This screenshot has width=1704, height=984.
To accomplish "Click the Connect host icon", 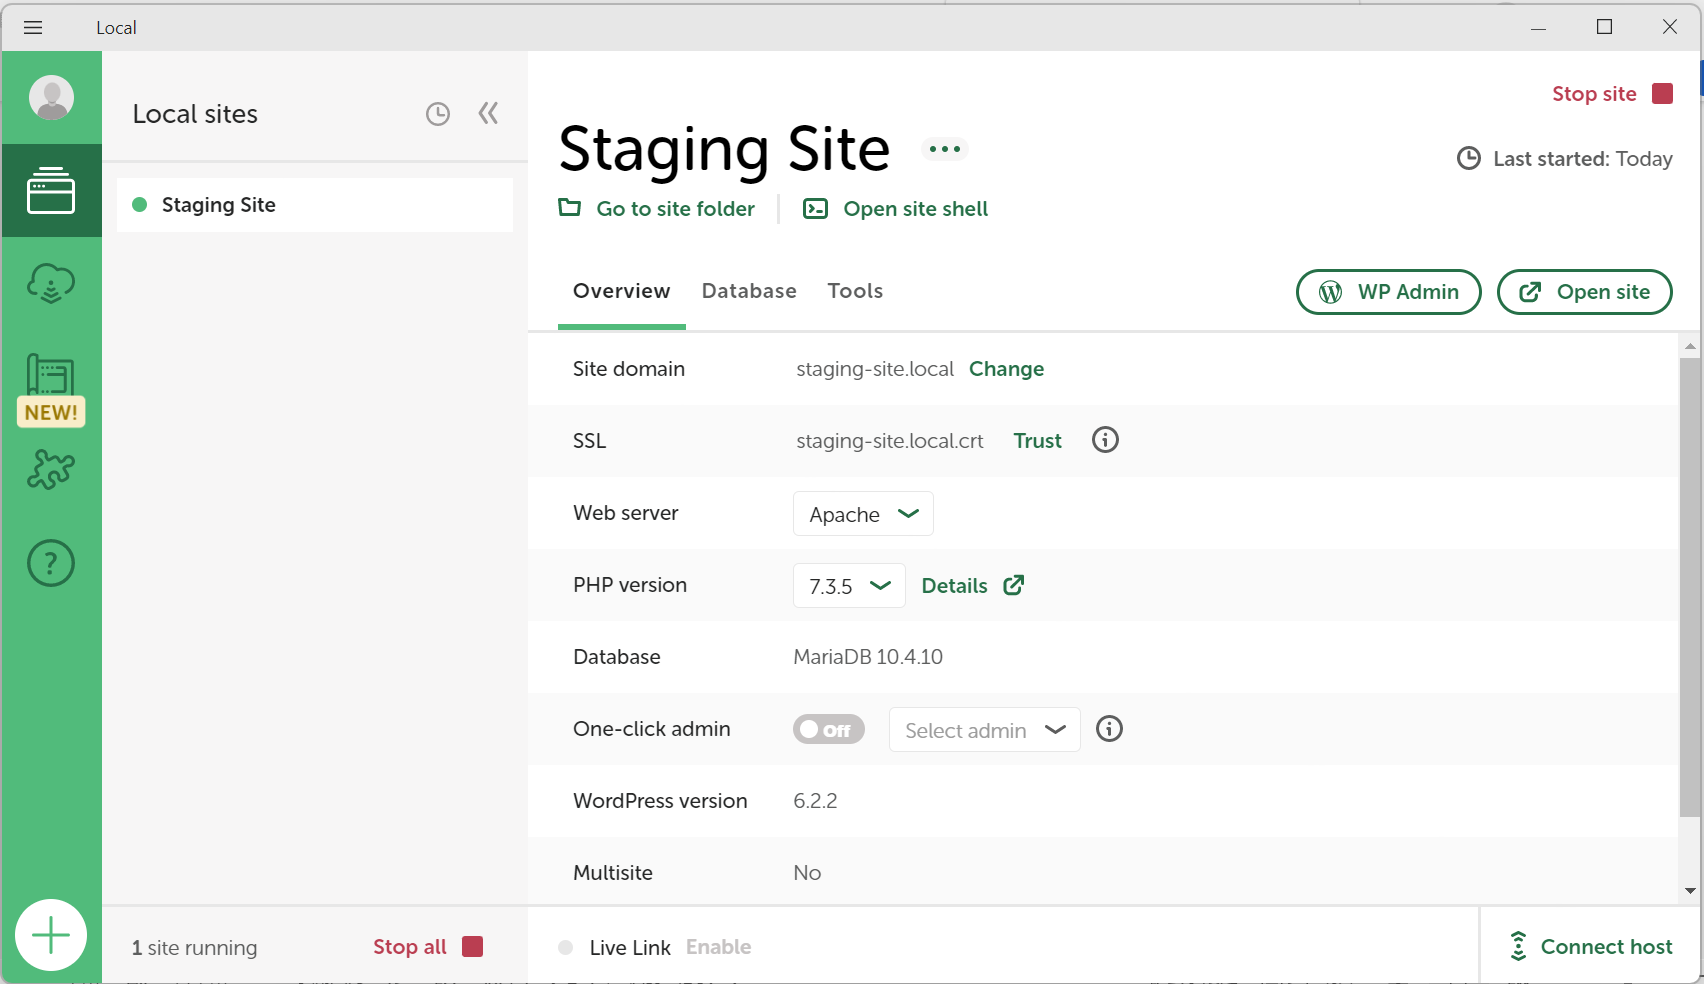I will pos(1518,946).
